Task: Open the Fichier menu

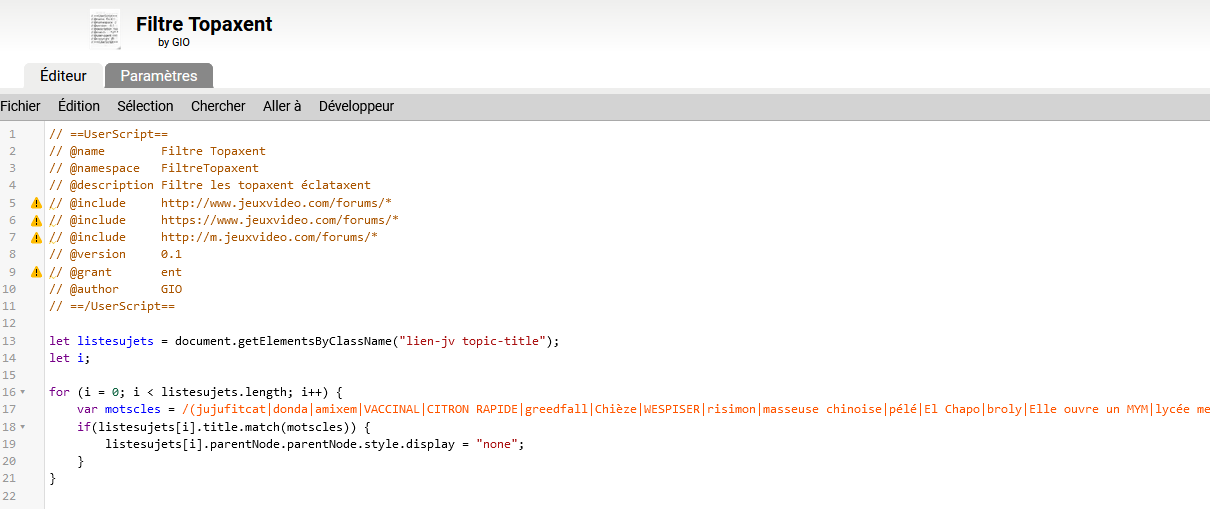Action: (x=20, y=106)
